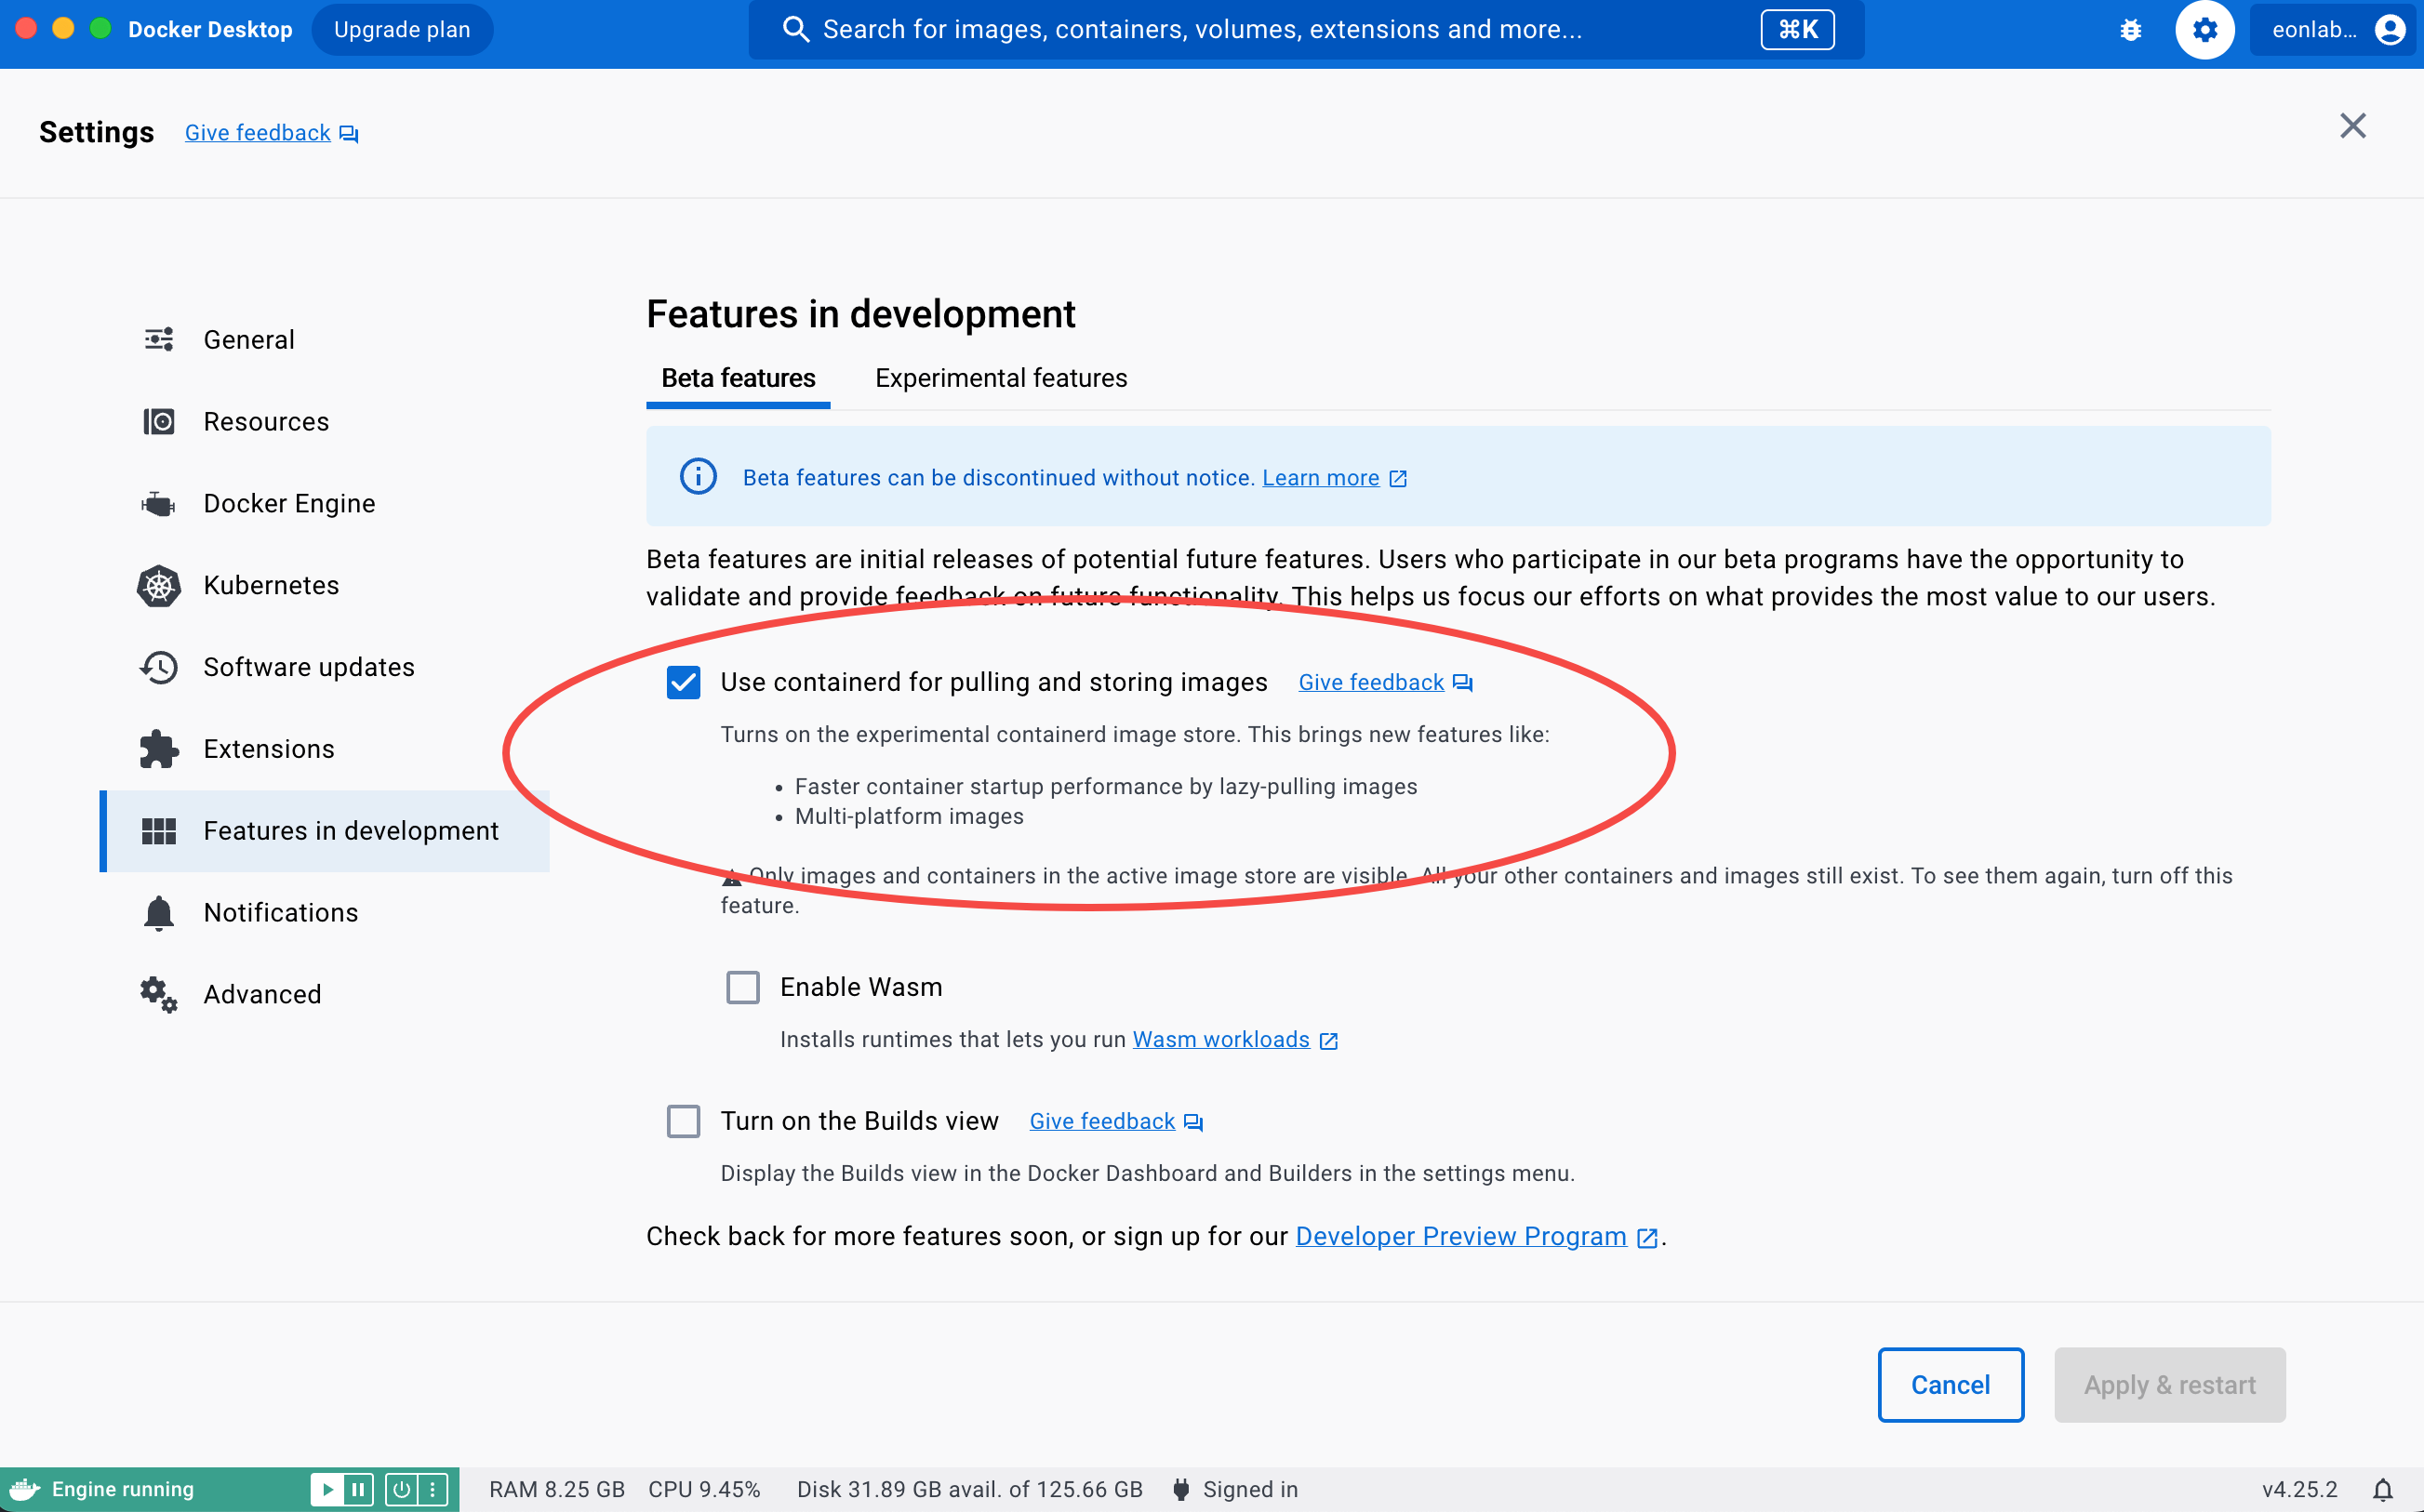Image resolution: width=2424 pixels, height=1512 pixels.
Task: Uncheck Use containerd for pulling images
Action: click(x=683, y=682)
